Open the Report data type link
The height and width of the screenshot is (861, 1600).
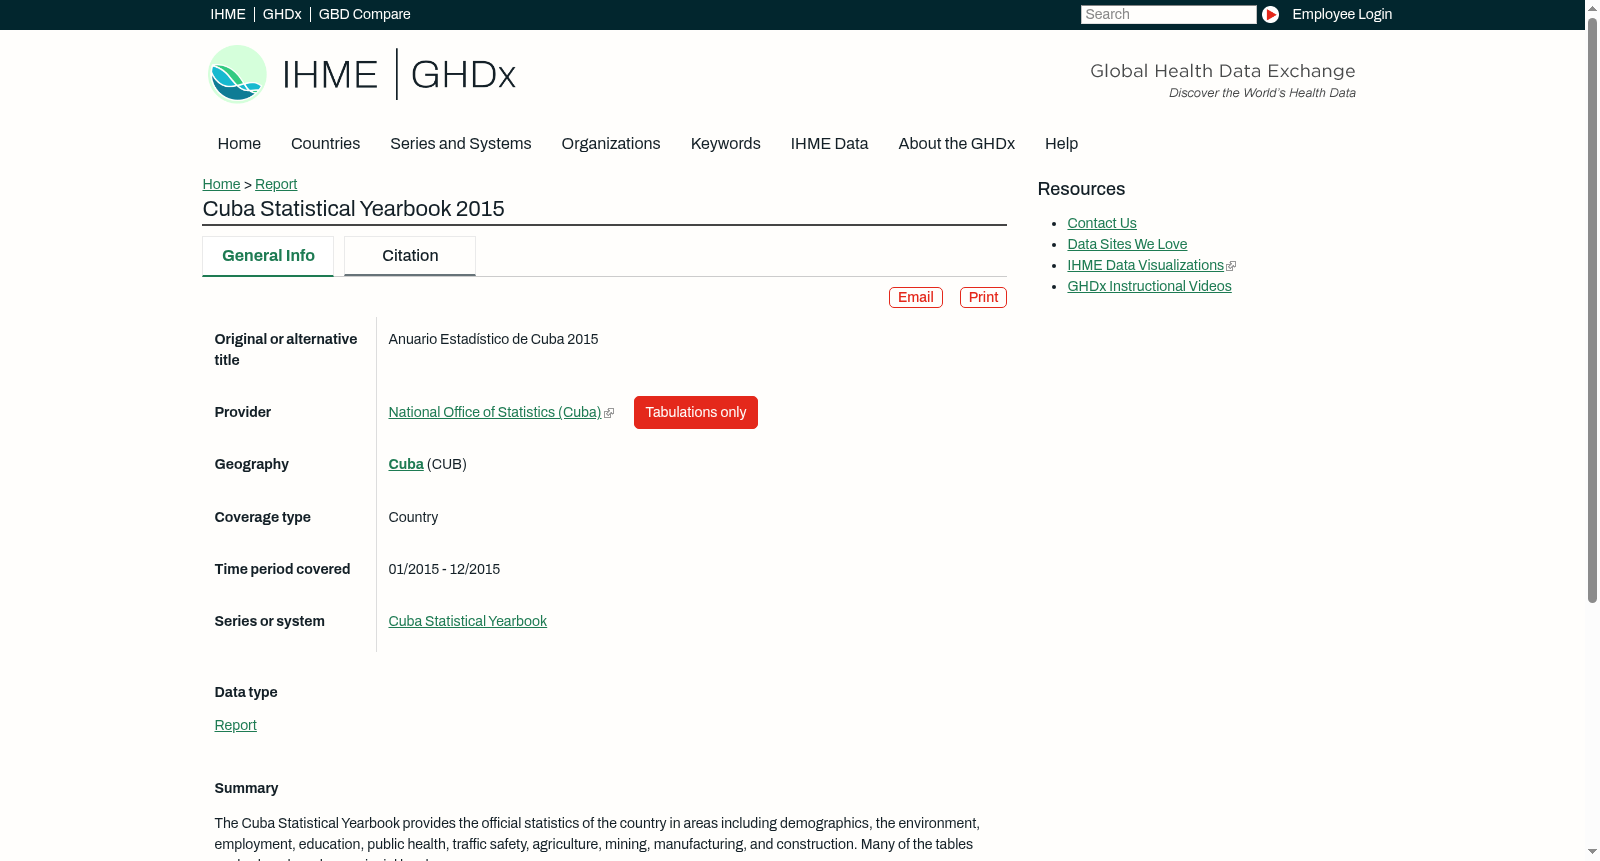point(235,725)
